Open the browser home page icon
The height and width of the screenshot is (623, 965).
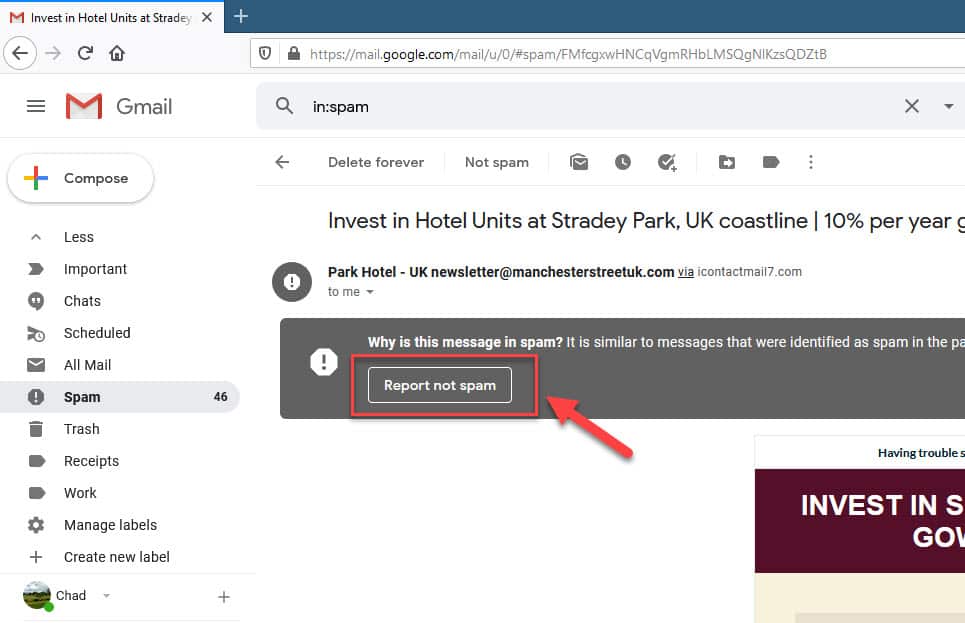coord(117,54)
